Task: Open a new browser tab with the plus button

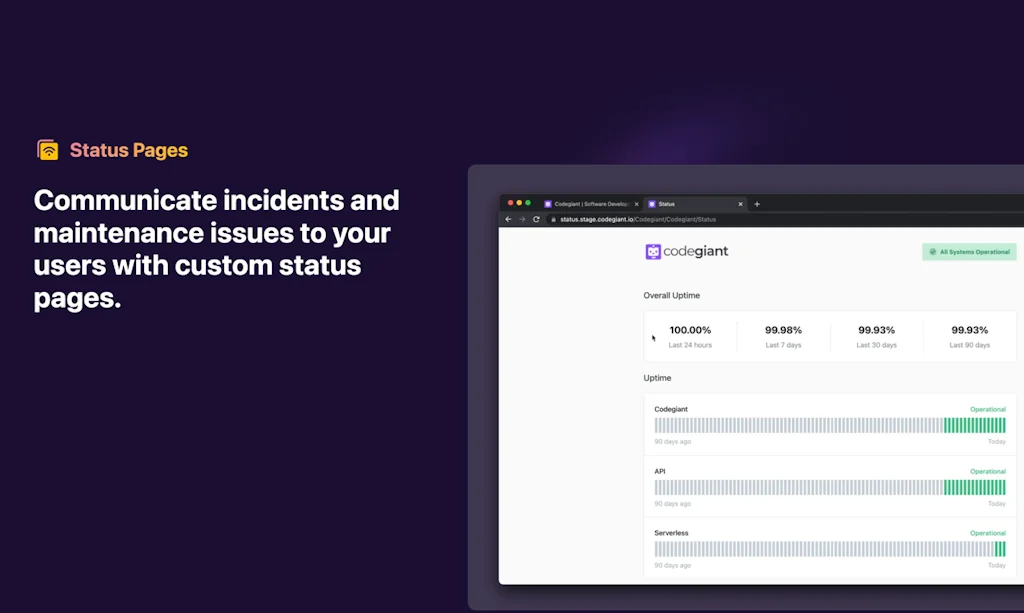Action: click(757, 203)
